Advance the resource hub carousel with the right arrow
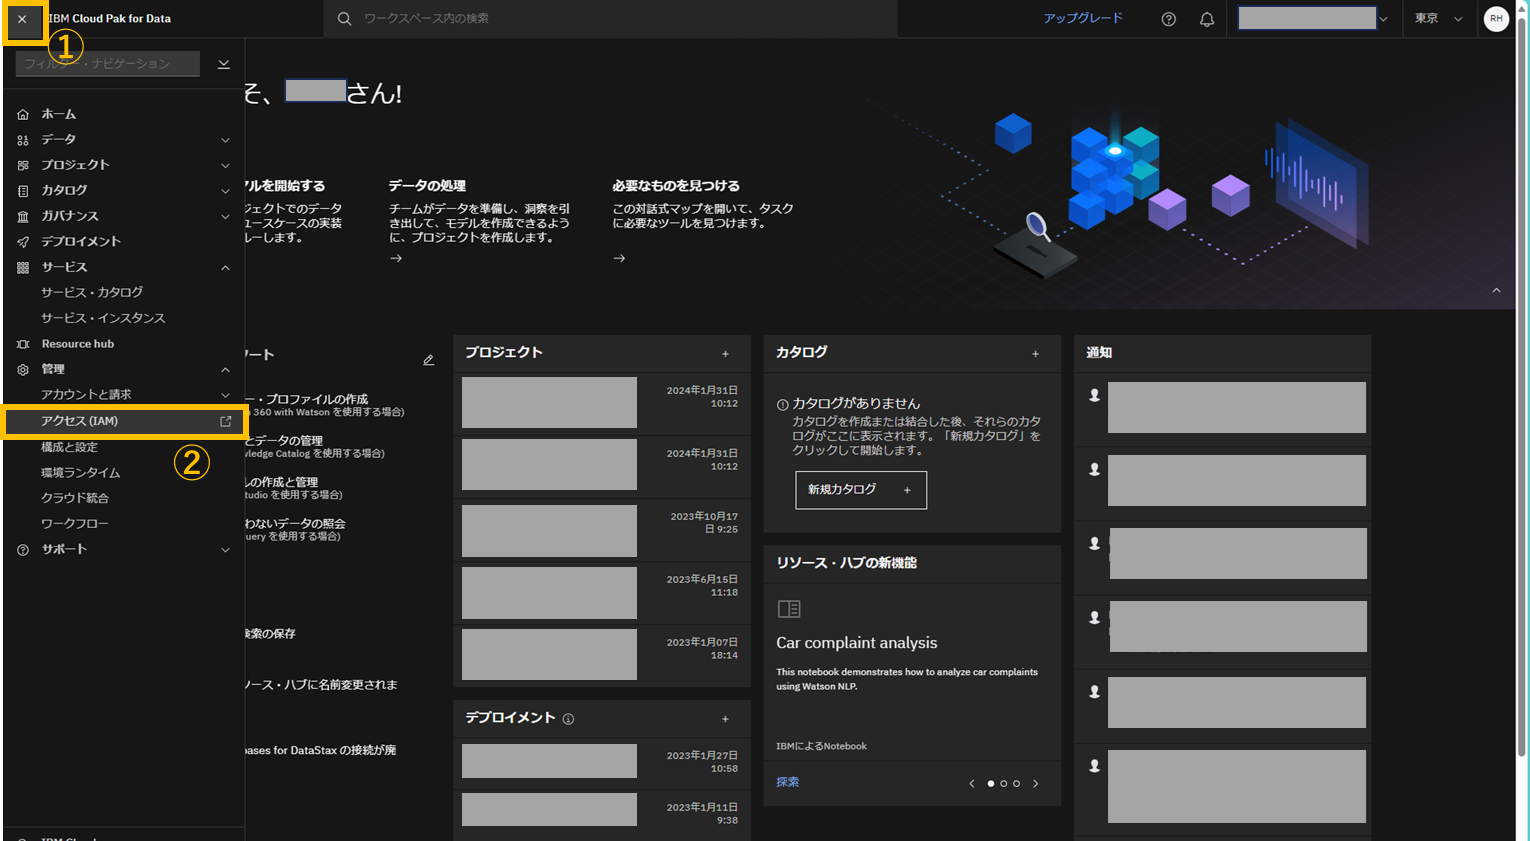 pyautogui.click(x=1035, y=783)
